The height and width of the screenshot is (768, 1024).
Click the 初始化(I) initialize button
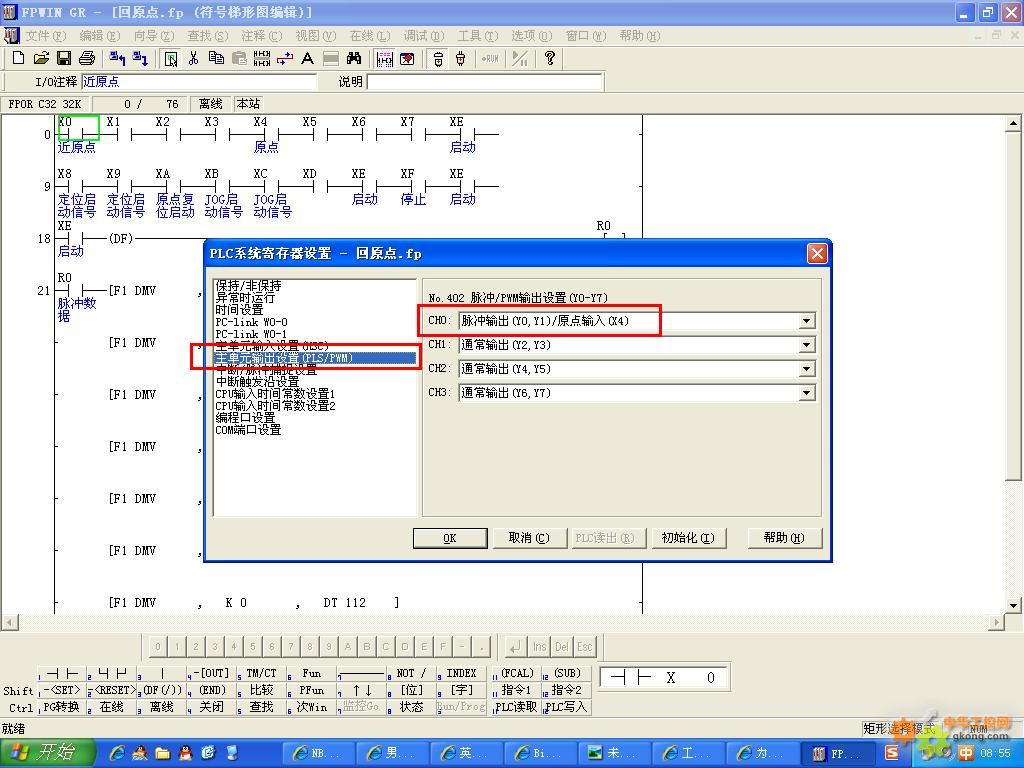[x=688, y=538]
